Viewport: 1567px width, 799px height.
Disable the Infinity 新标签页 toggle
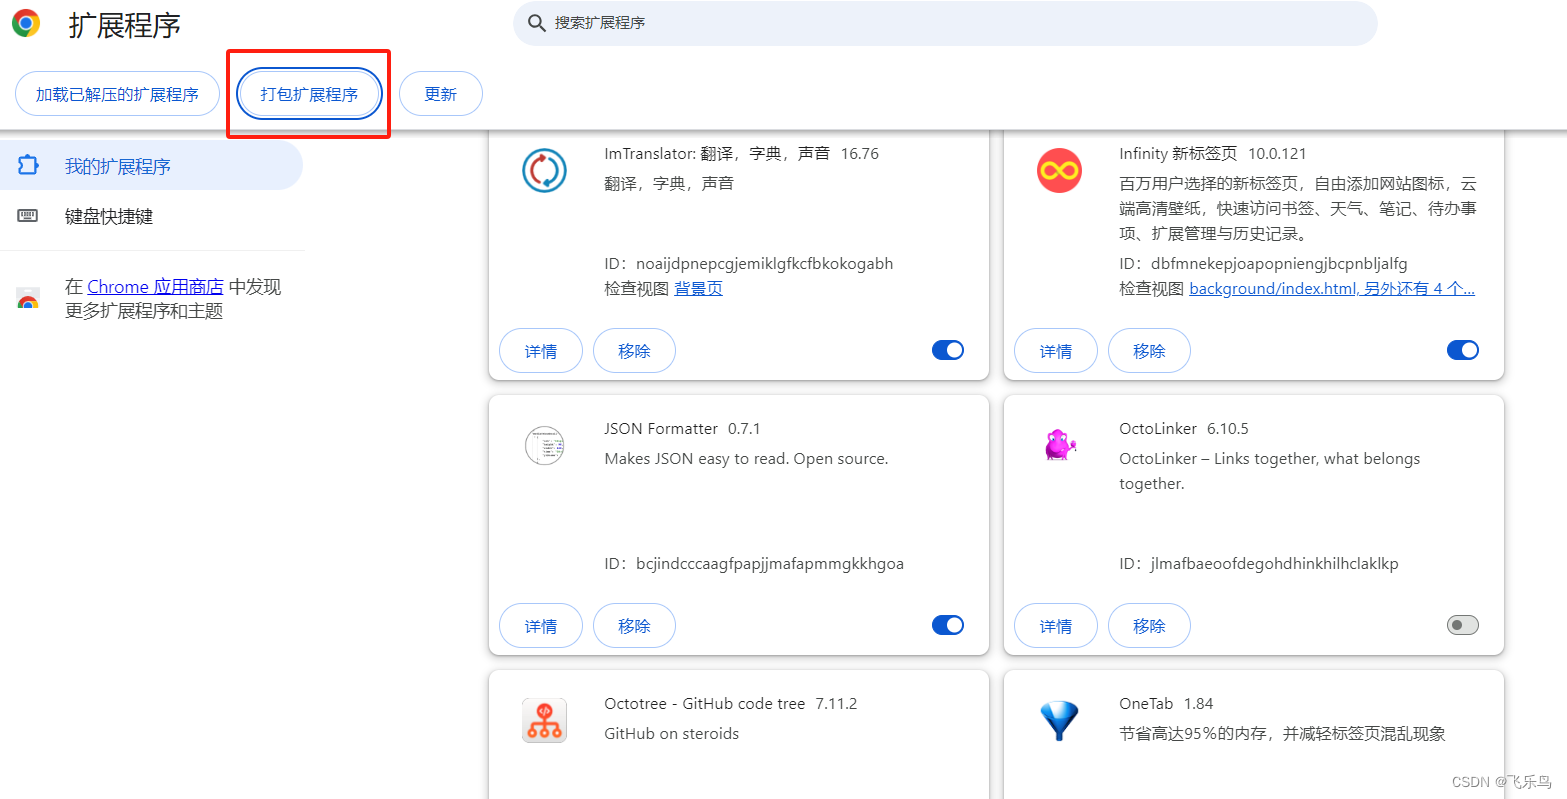pyautogui.click(x=1463, y=350)
